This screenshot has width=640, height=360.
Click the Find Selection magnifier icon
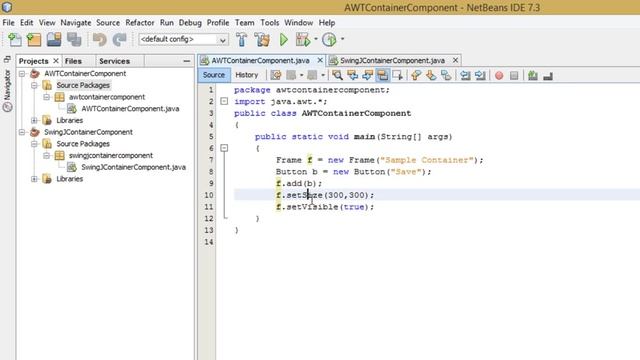pyautogui.click(x=337, y=76)
